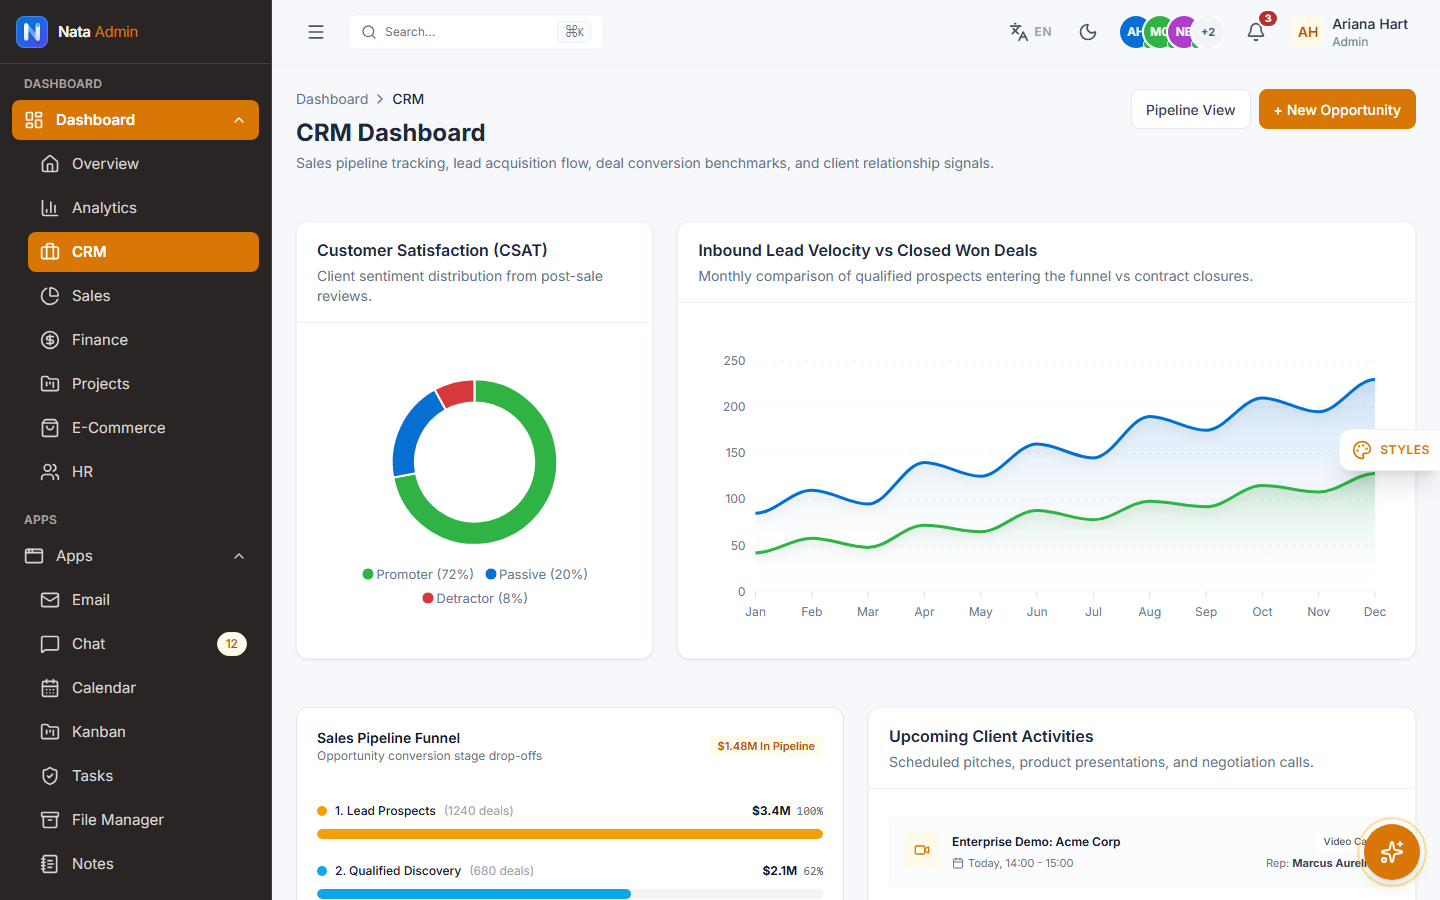Screen dimensions: 1440x900
Task: Click Lead Prospects orange progress bar
Action: point(570,834)
